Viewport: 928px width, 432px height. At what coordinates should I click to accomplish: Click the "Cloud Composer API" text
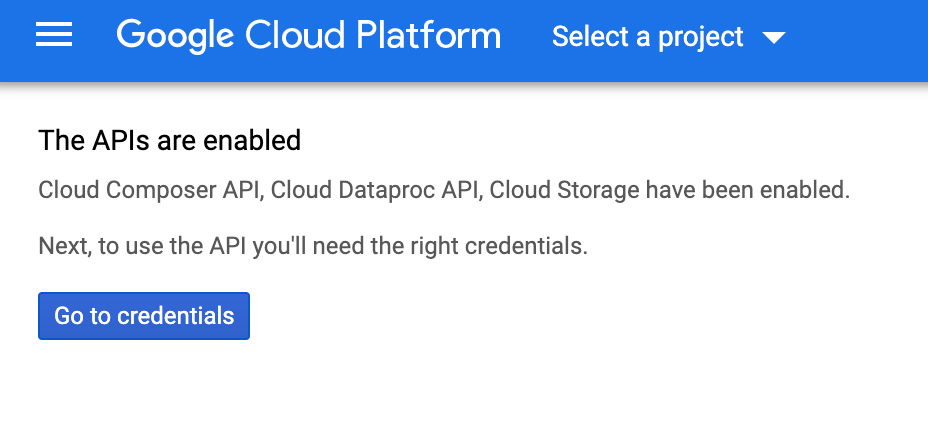[x=150, y=190]
